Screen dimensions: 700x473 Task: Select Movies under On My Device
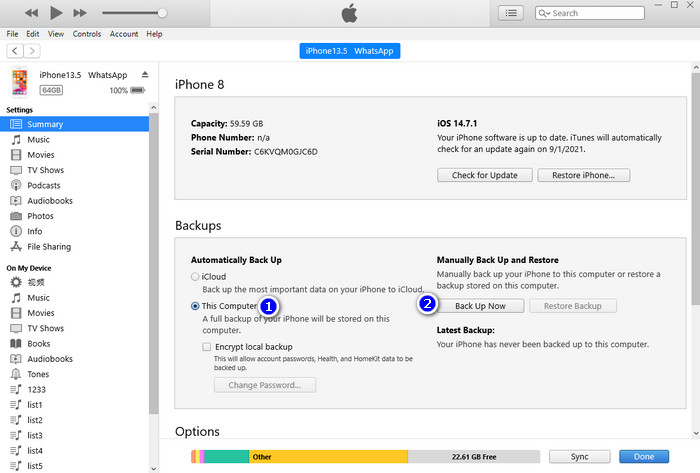point(74,313)
